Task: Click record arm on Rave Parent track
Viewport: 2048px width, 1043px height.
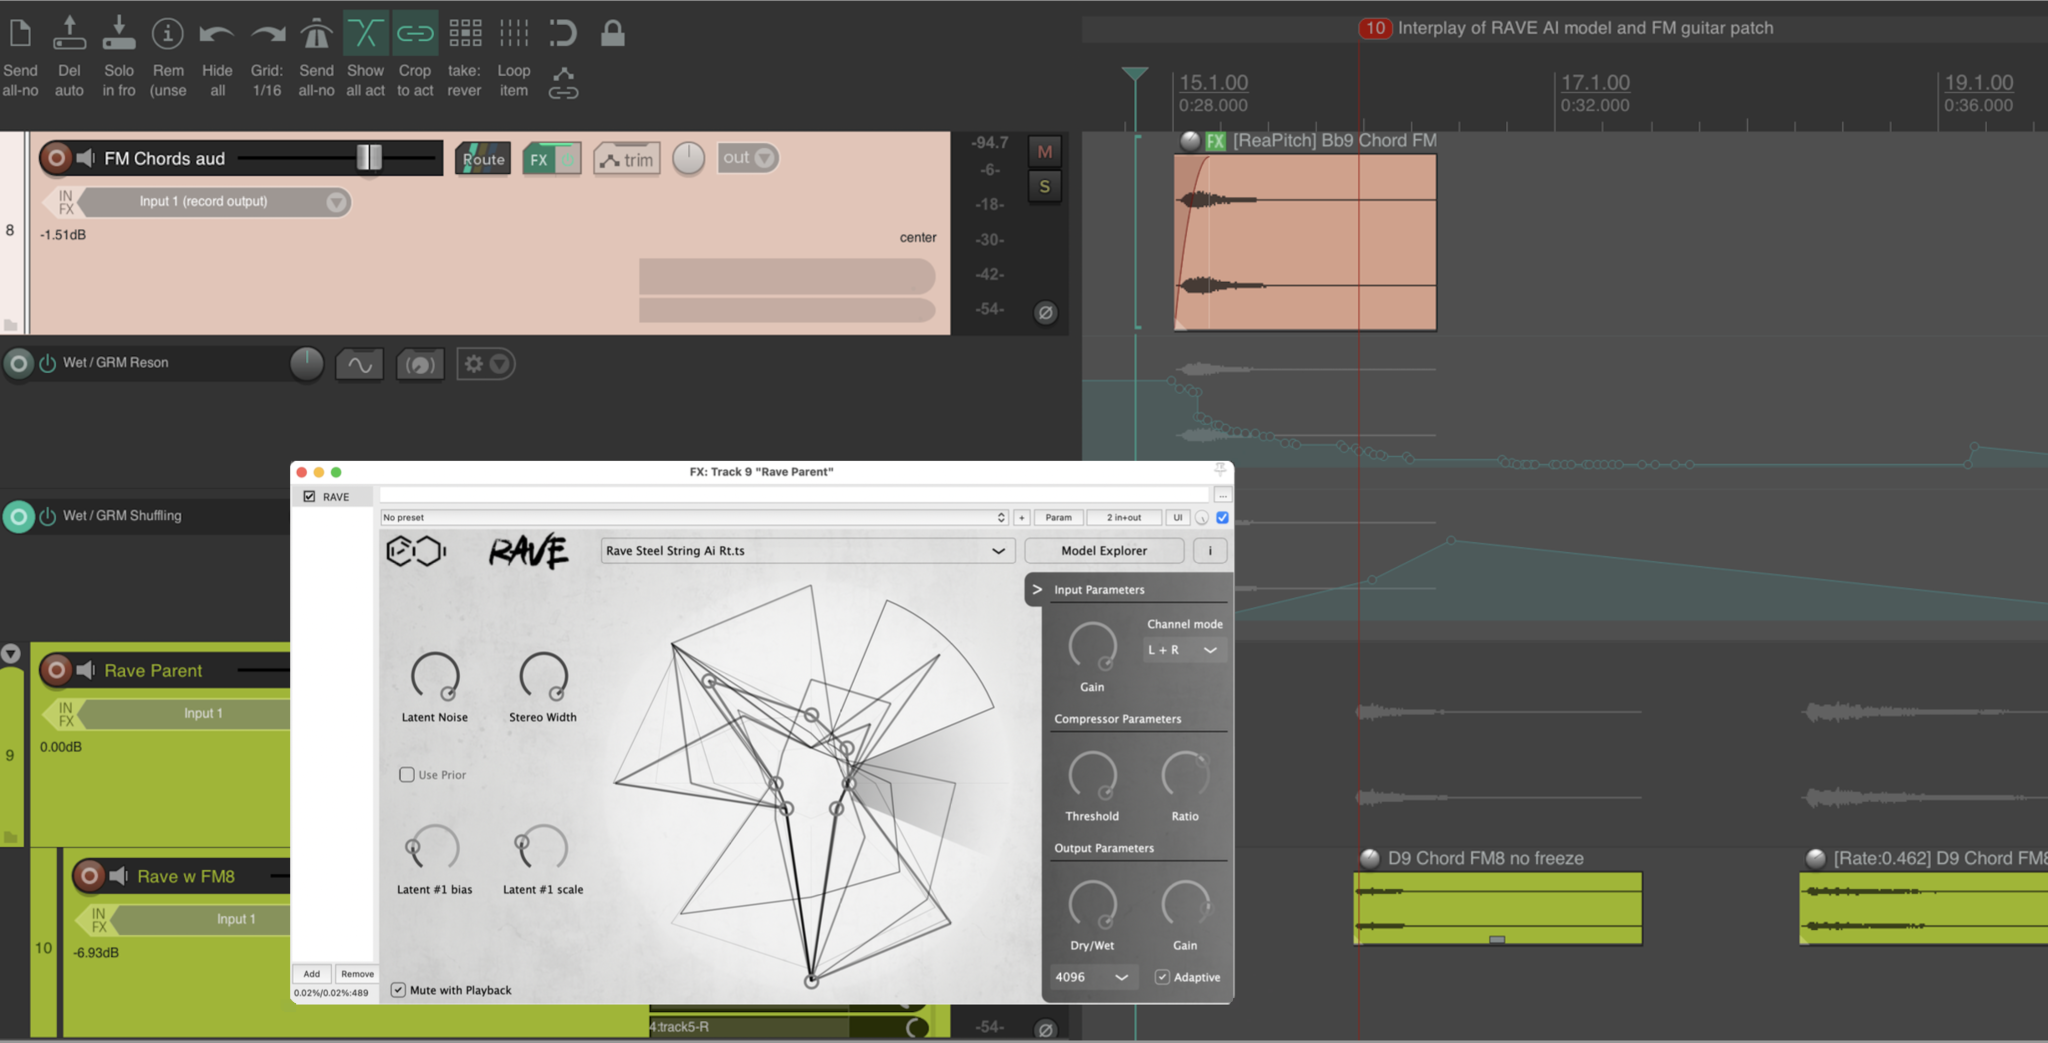Action: pos(57,670)
